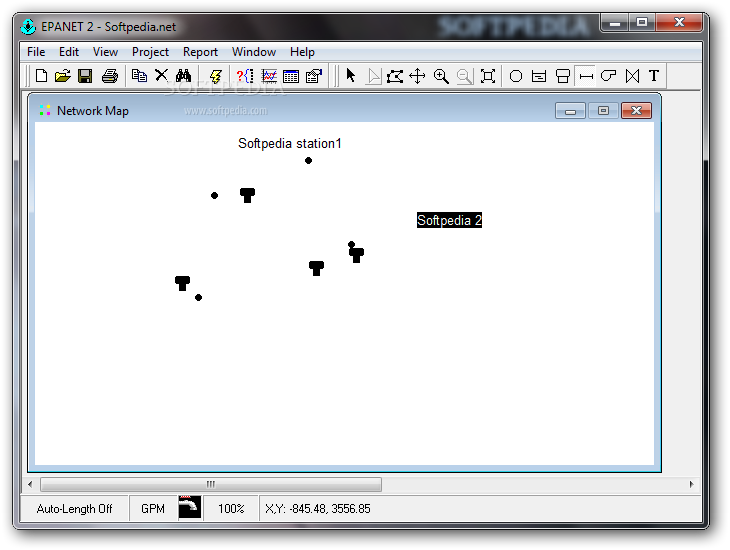730x550 pixels.
Task: Click the GPM flow units panel
Action: 153,509
